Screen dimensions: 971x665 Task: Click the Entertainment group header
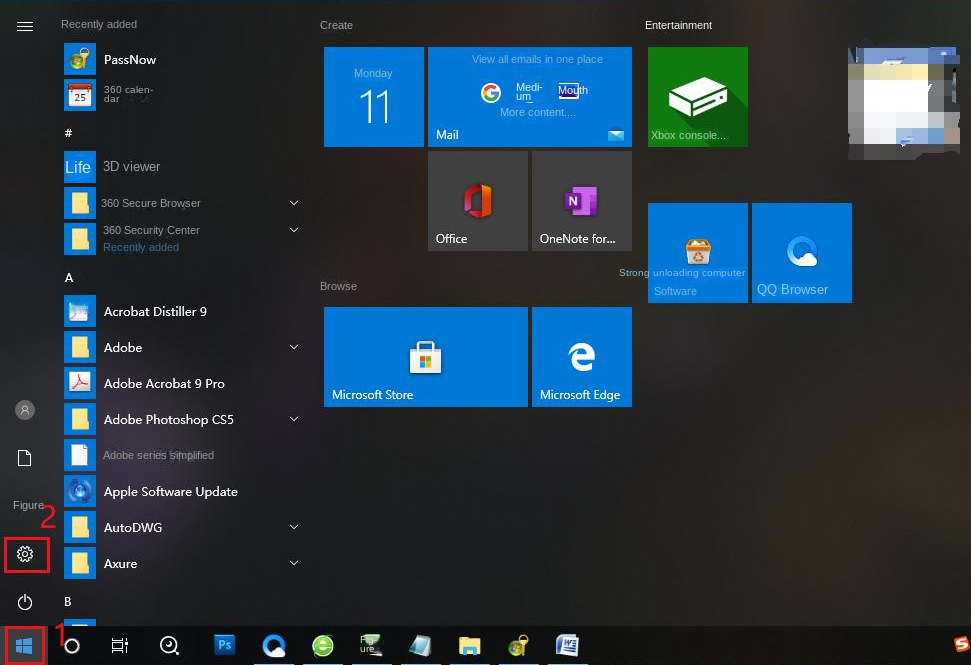click(678, 25)
